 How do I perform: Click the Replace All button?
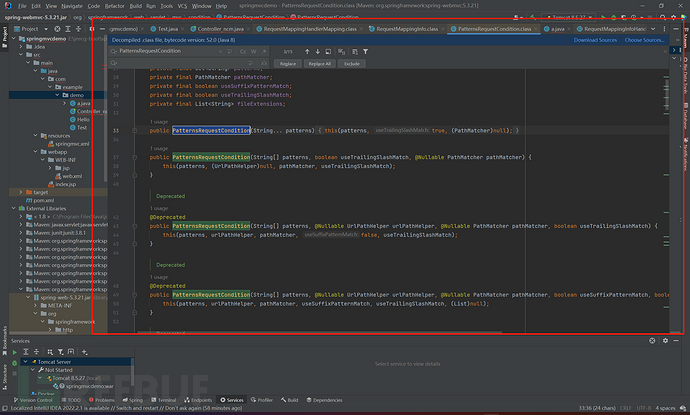point(319,64)
